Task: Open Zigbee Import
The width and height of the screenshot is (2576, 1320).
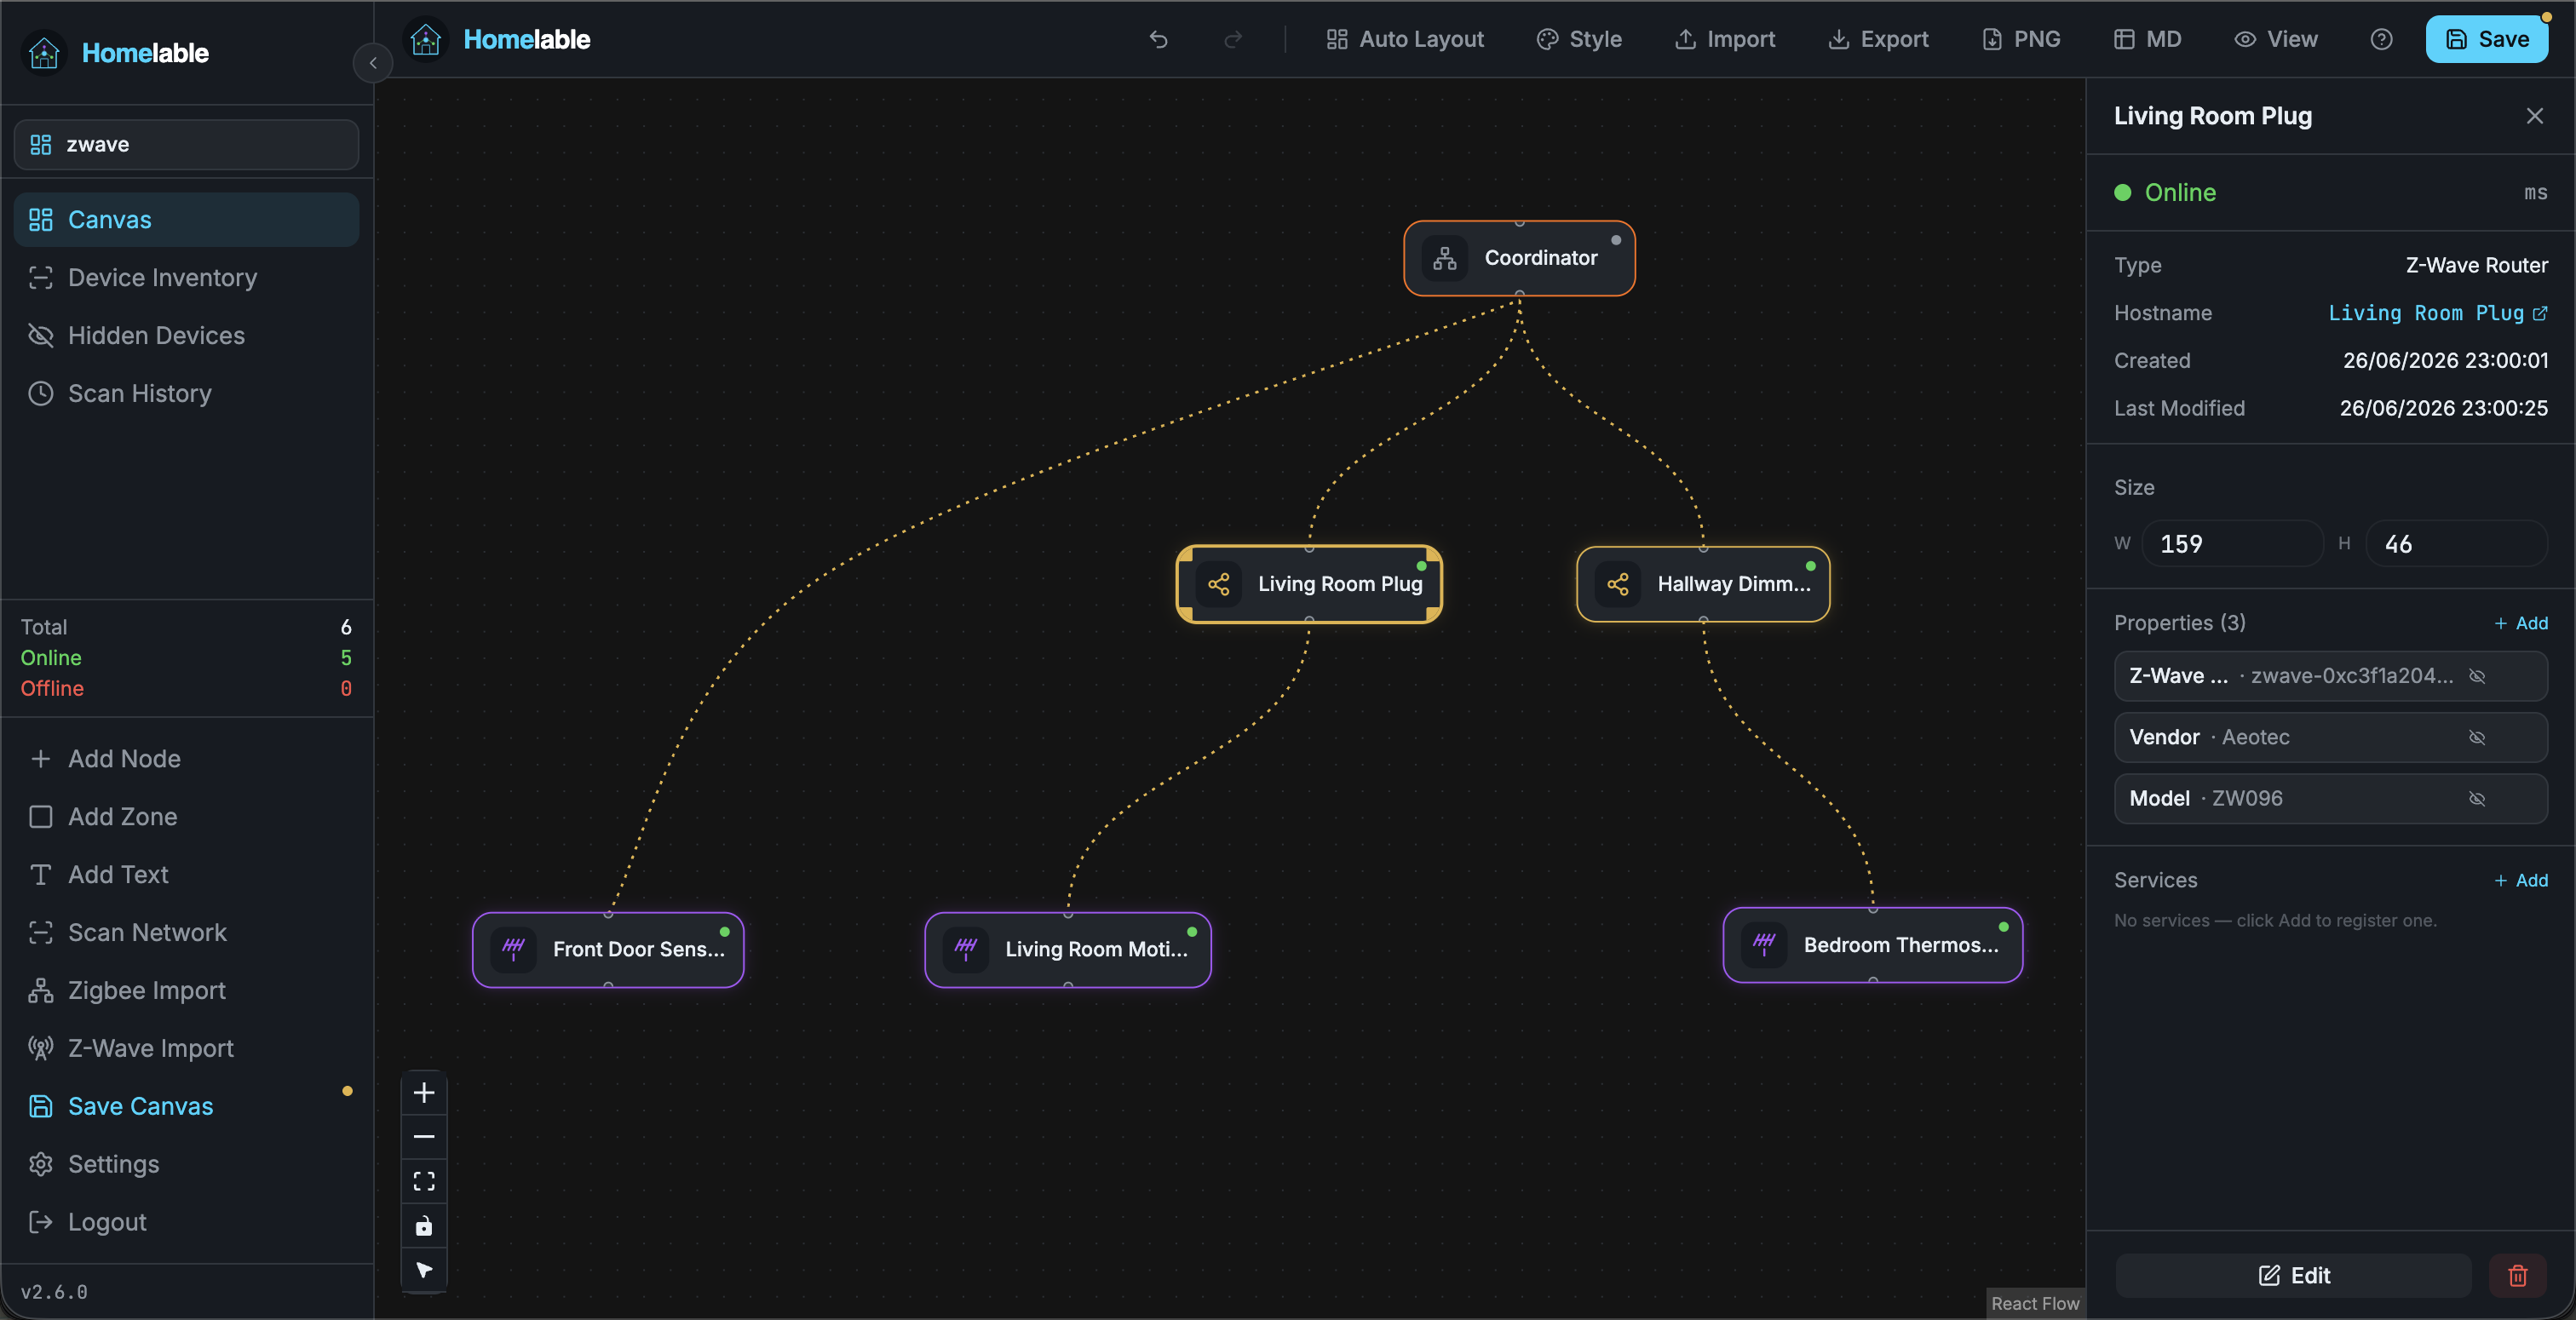Action: pyautogui.click(x=186, y=991)
